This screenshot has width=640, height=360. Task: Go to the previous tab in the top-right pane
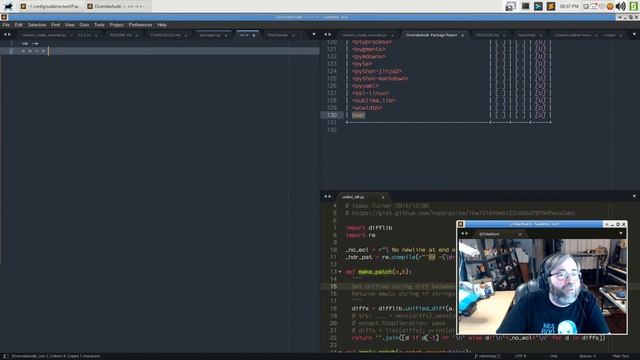(325, 35)
